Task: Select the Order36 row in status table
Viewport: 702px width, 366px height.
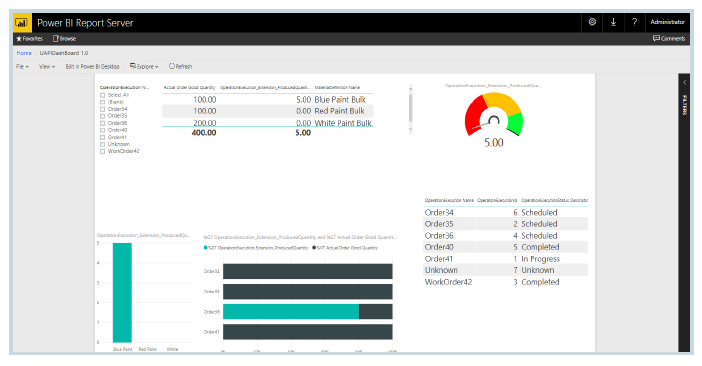Action: pos(505,235)
